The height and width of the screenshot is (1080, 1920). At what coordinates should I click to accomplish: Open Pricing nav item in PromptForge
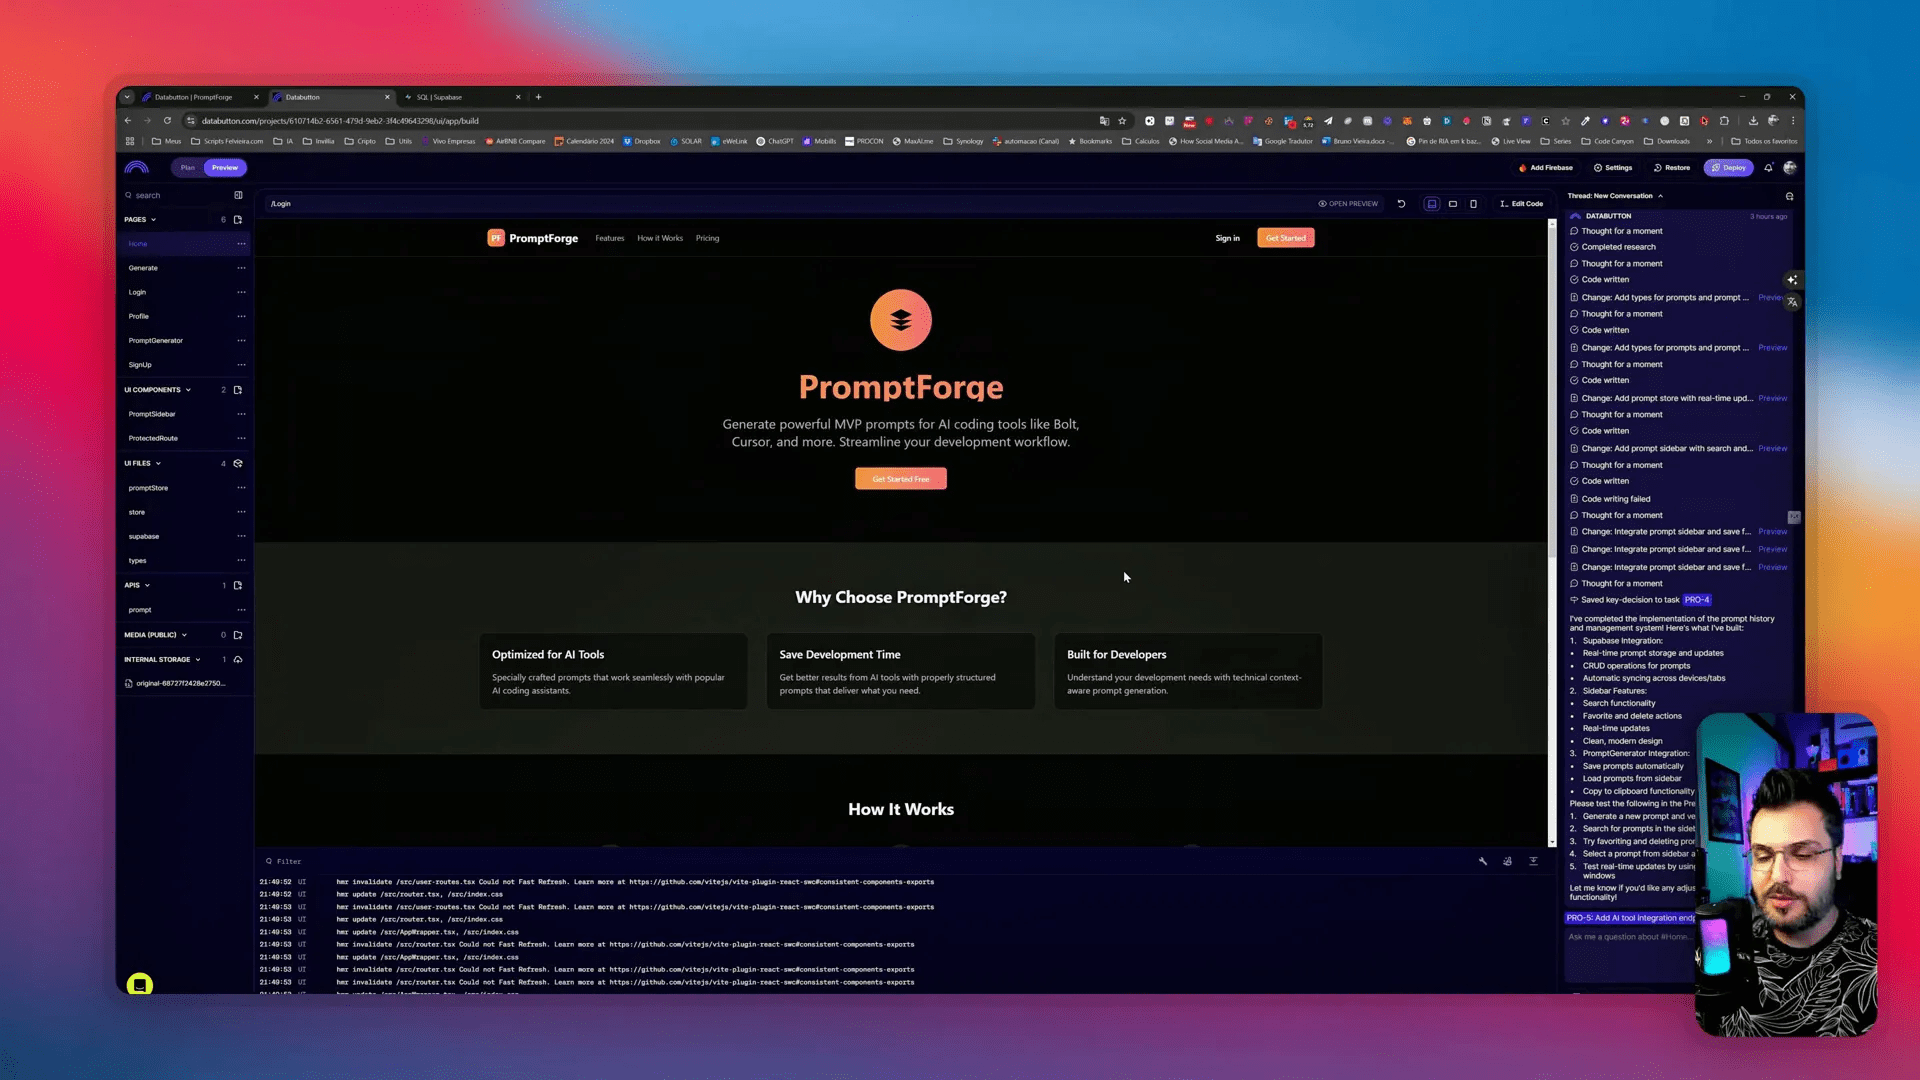[x=708, y=238]
